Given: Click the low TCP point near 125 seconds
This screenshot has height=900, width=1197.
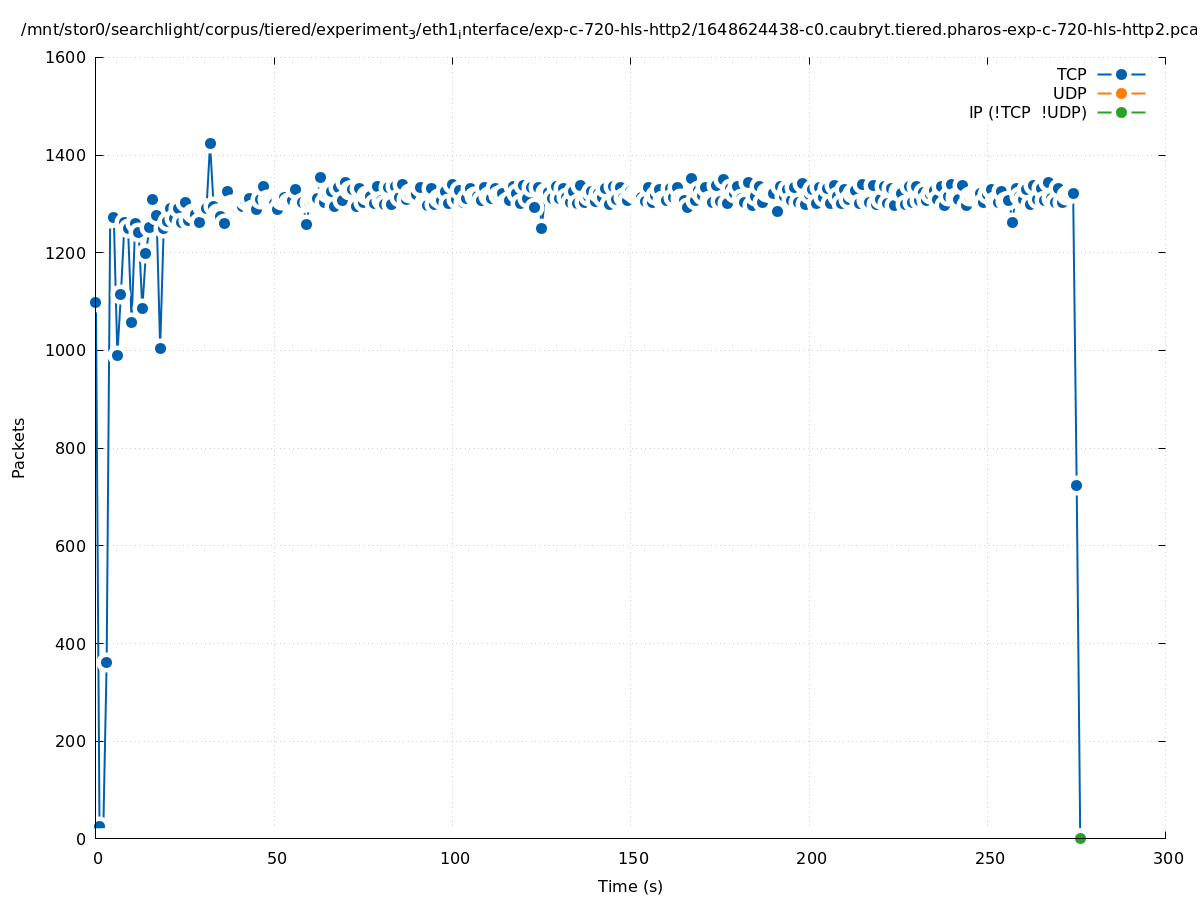Looking at the screenshot, I should coord(541,228).
